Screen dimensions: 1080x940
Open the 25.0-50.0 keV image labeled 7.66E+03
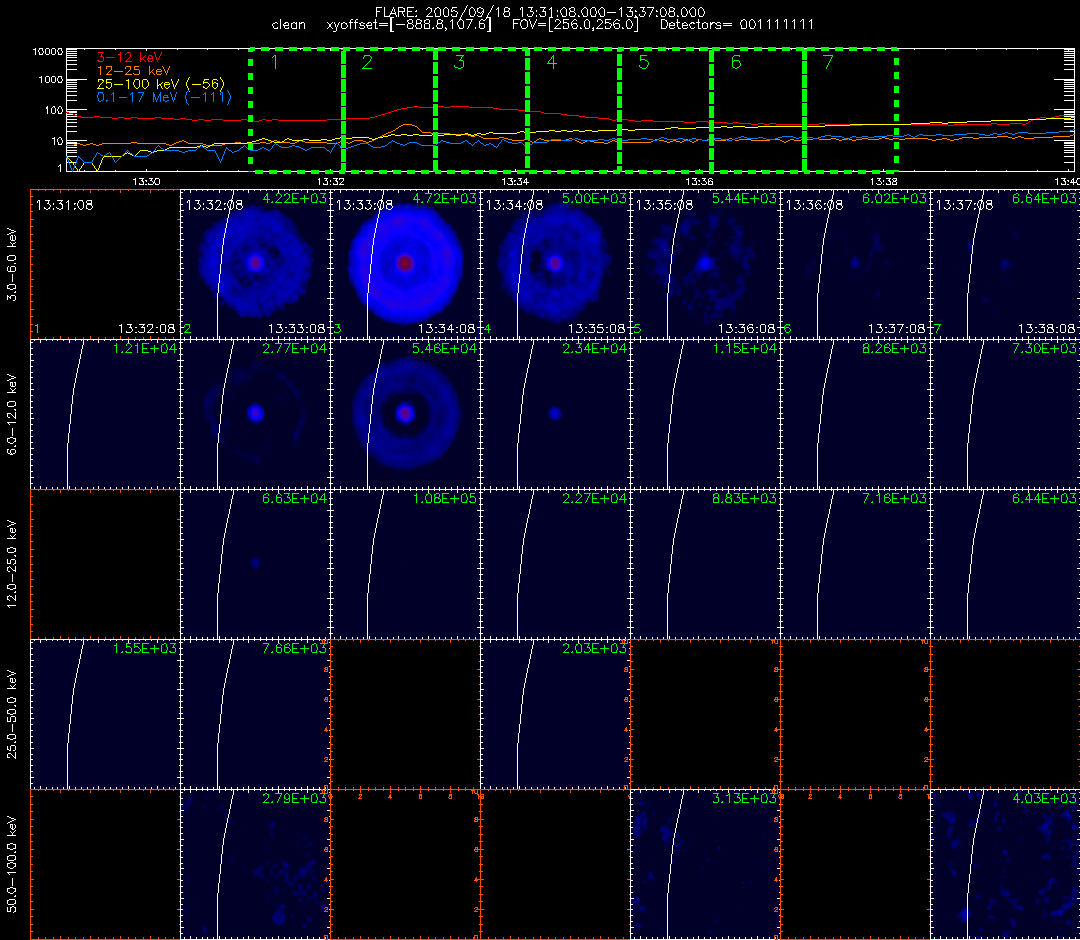(x=256, y=714)
